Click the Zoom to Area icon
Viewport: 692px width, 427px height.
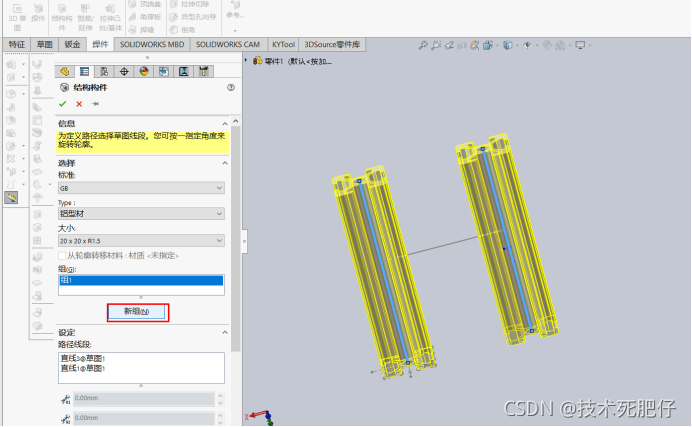click(436, 45)
